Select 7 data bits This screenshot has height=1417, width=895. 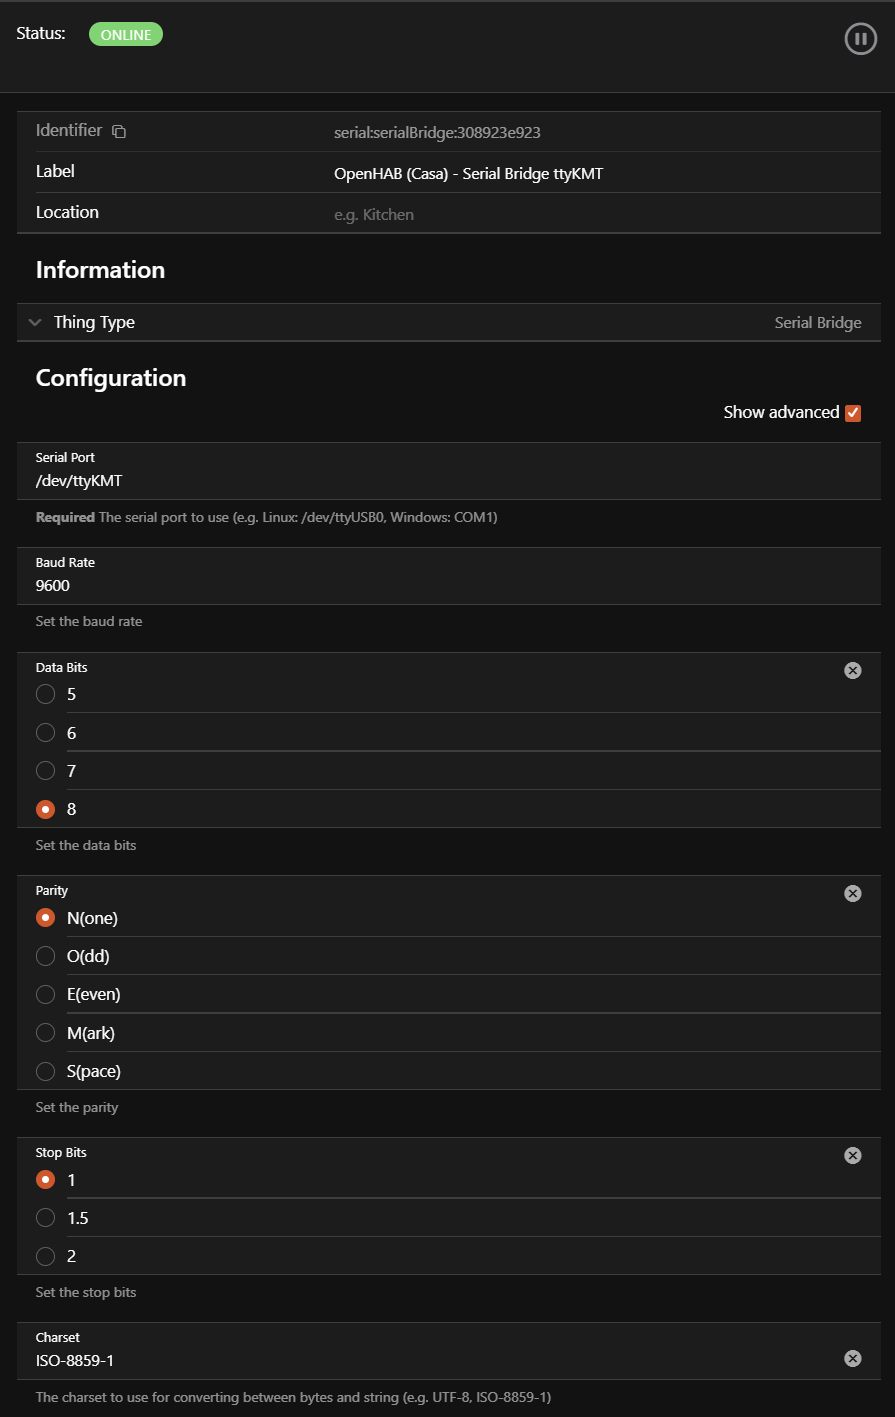[x=46, y=771]
